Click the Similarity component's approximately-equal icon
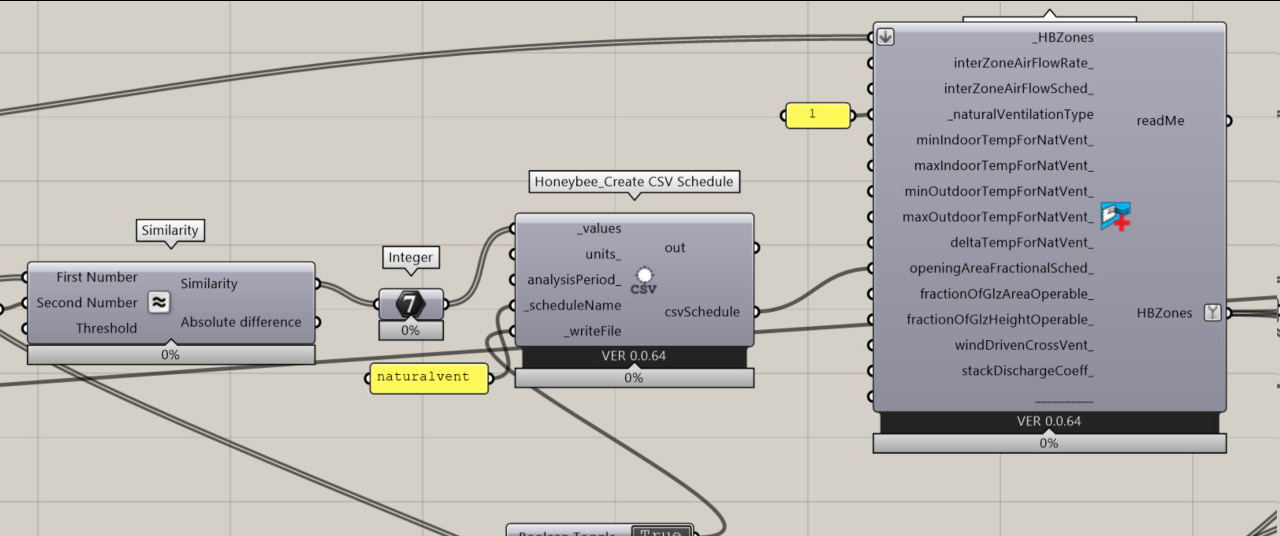Viewport: 1280px width, 536px height. tap(158, 302)
